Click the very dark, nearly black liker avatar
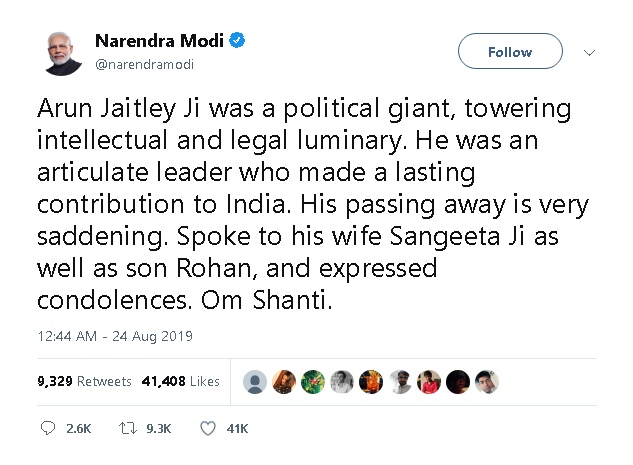 tap(458, 382)
